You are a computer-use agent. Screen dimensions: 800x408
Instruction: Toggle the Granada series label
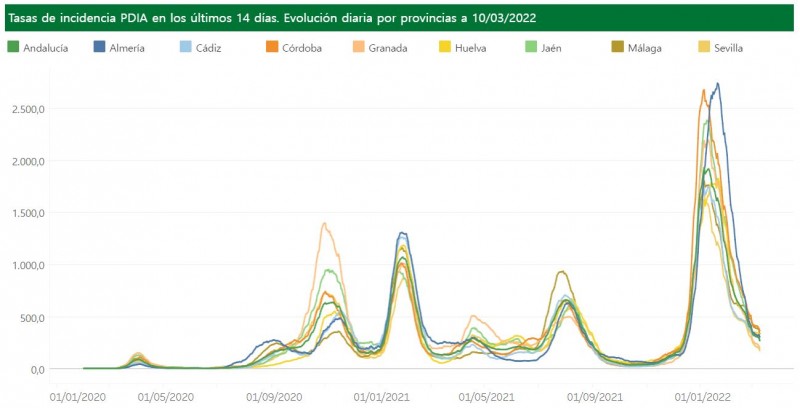coord(388,48)
